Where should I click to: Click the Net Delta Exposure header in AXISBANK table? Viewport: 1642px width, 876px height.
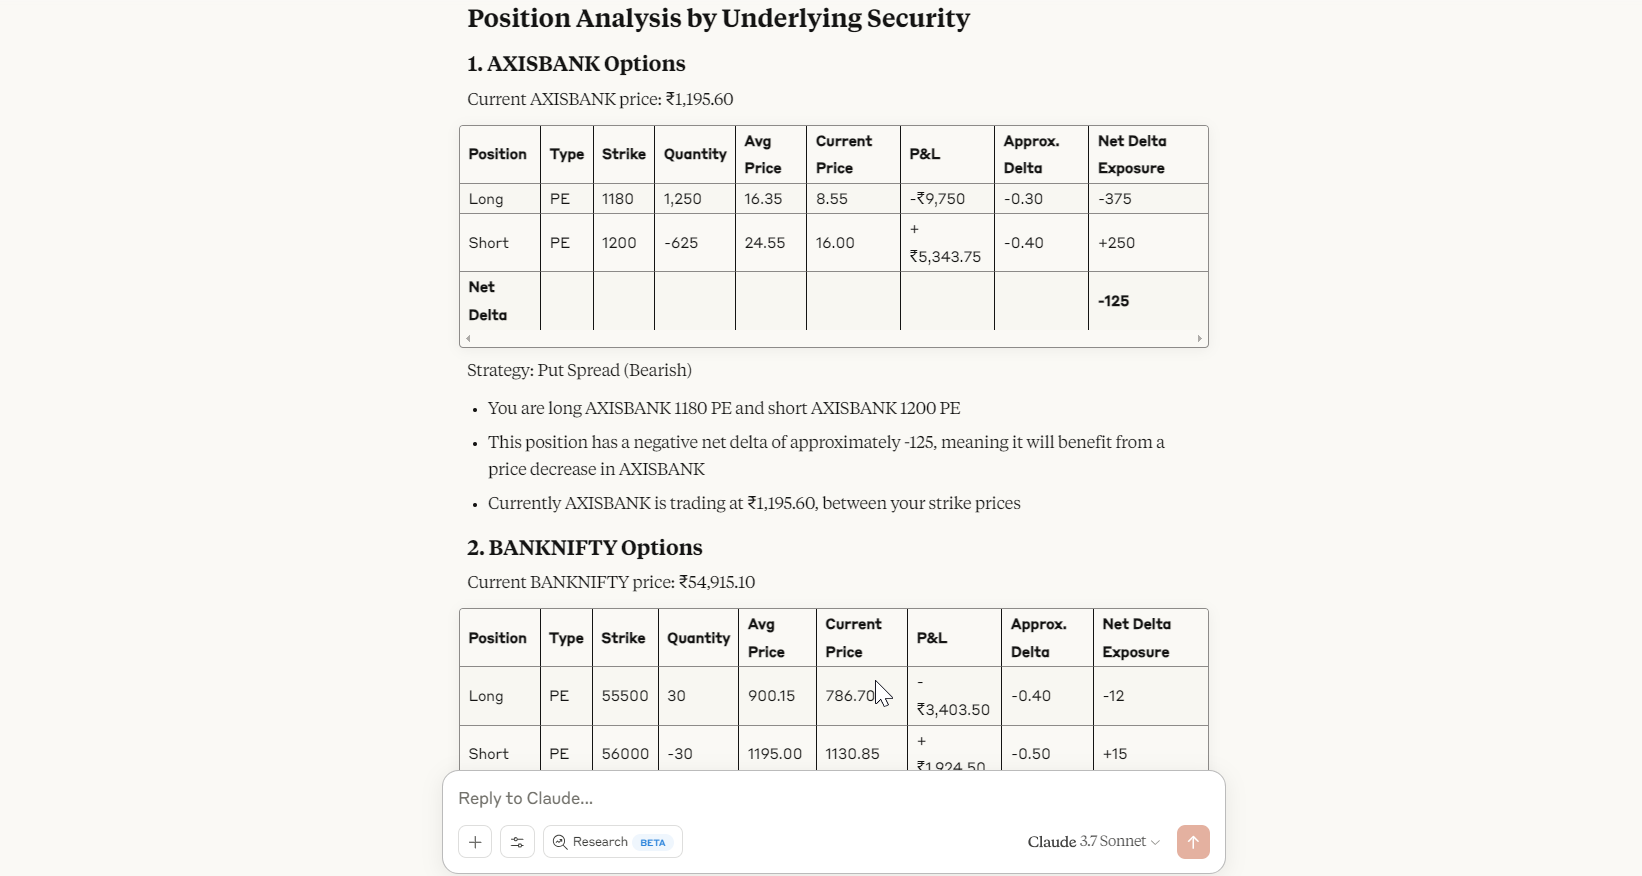click(1132, 154)
